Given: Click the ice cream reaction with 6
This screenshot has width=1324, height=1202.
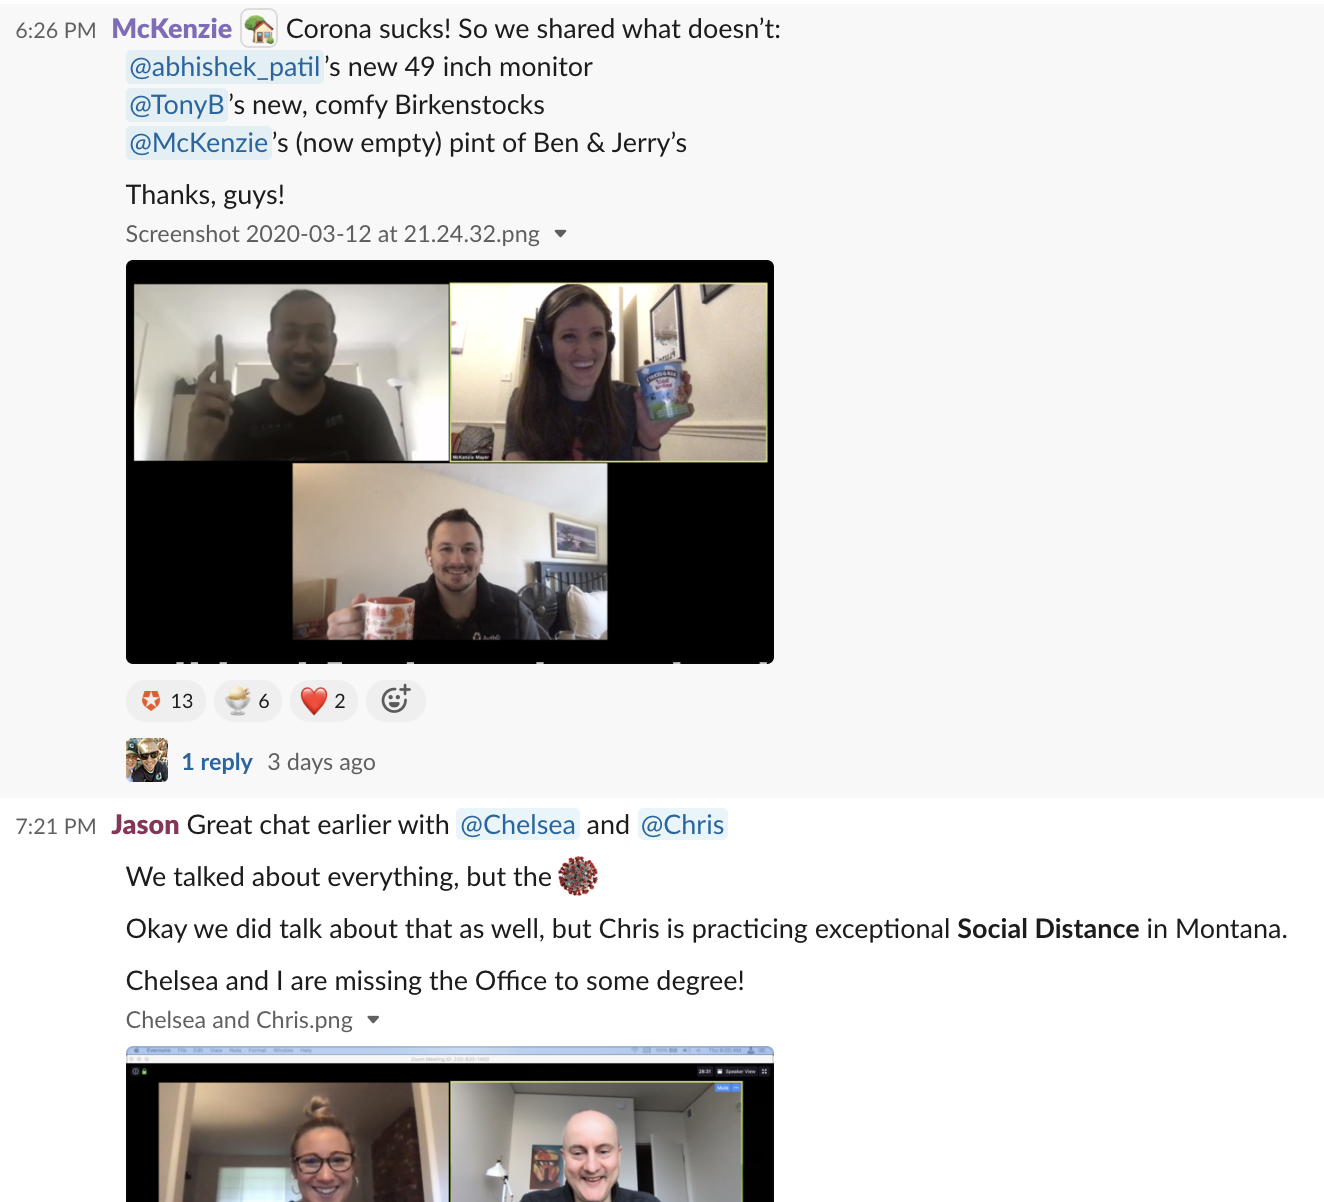Looking at the screenshot, I should (x=248, y=701).
